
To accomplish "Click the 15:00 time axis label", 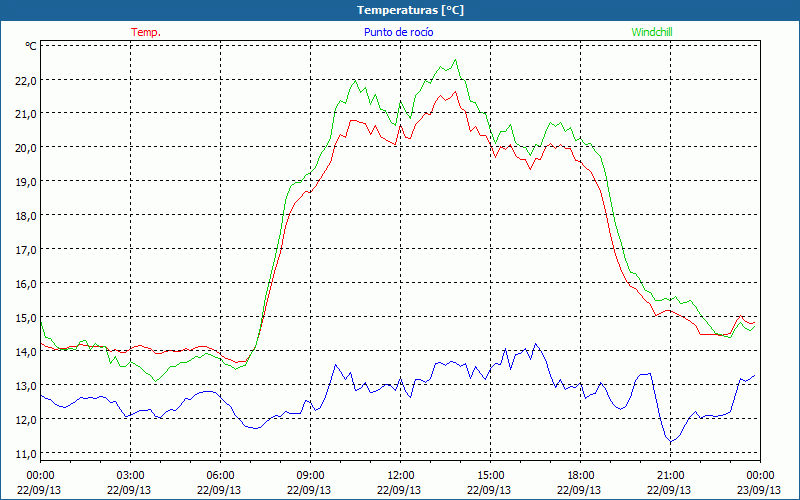I will point(490,476).
